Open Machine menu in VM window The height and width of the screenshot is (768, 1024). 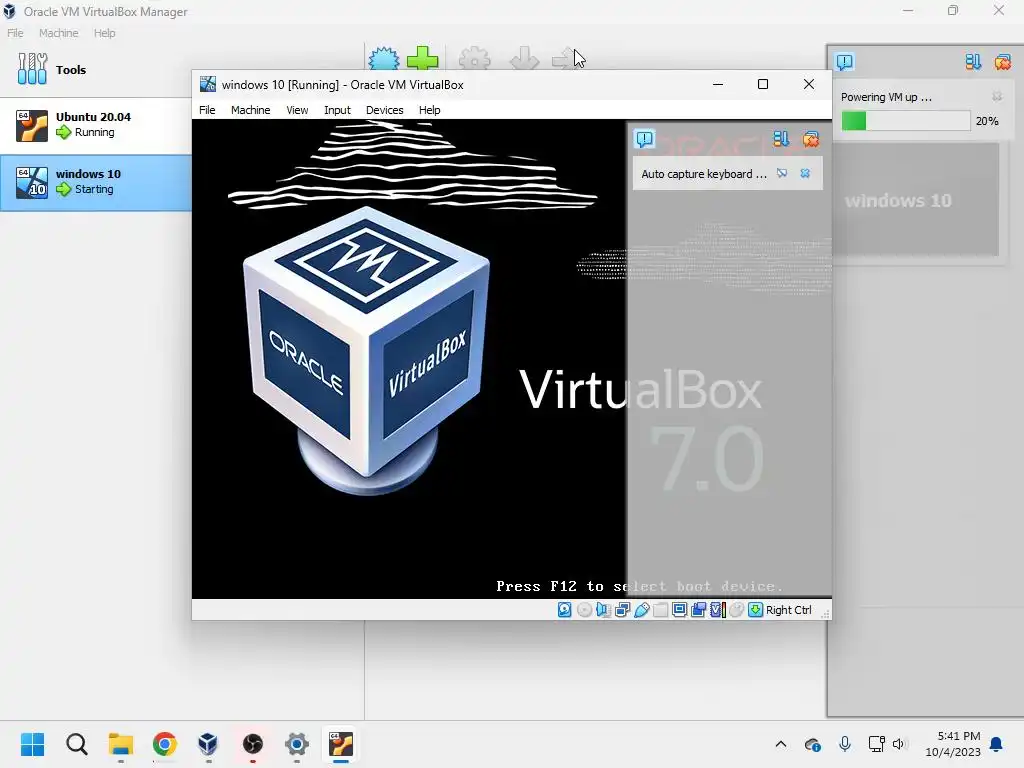pyautogui.click(x=251, y=110)
